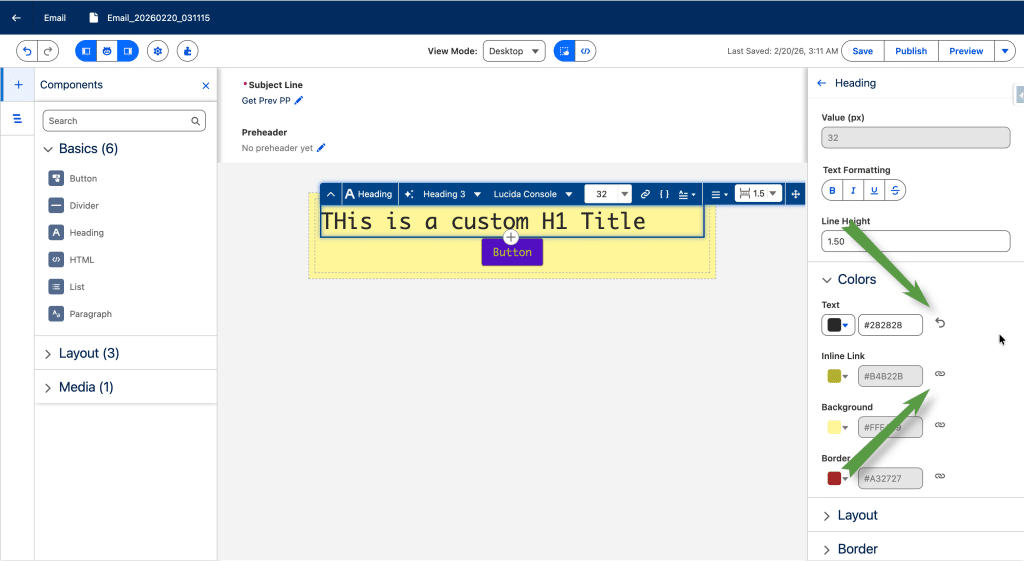Expand the Border section in Heading panel

click(857, 549)
